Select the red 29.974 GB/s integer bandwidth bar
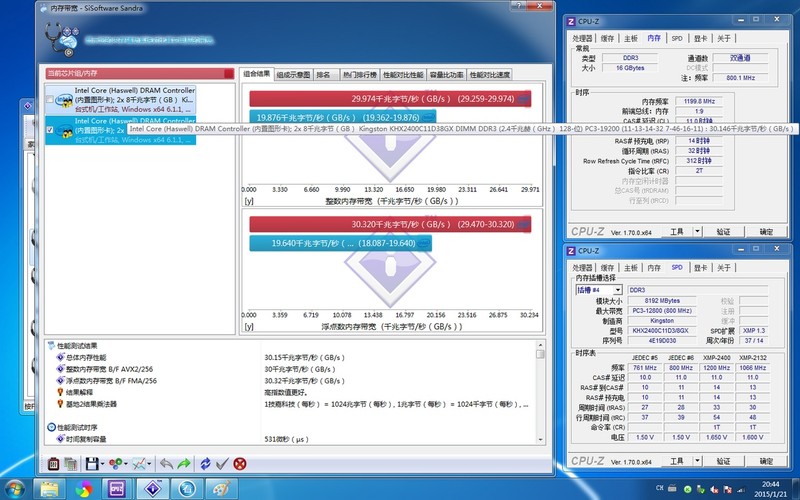800x500 pixels. pos(390,99)
